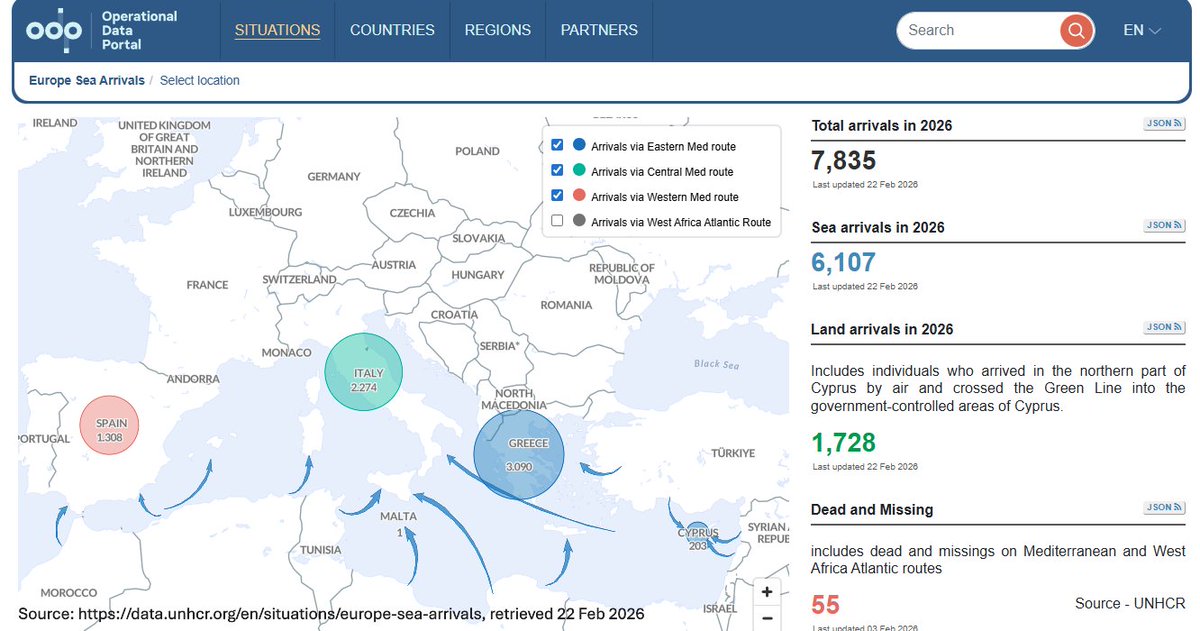Click the Europe Sea Arrivals breadcrumb

click(x=87, y=80)
